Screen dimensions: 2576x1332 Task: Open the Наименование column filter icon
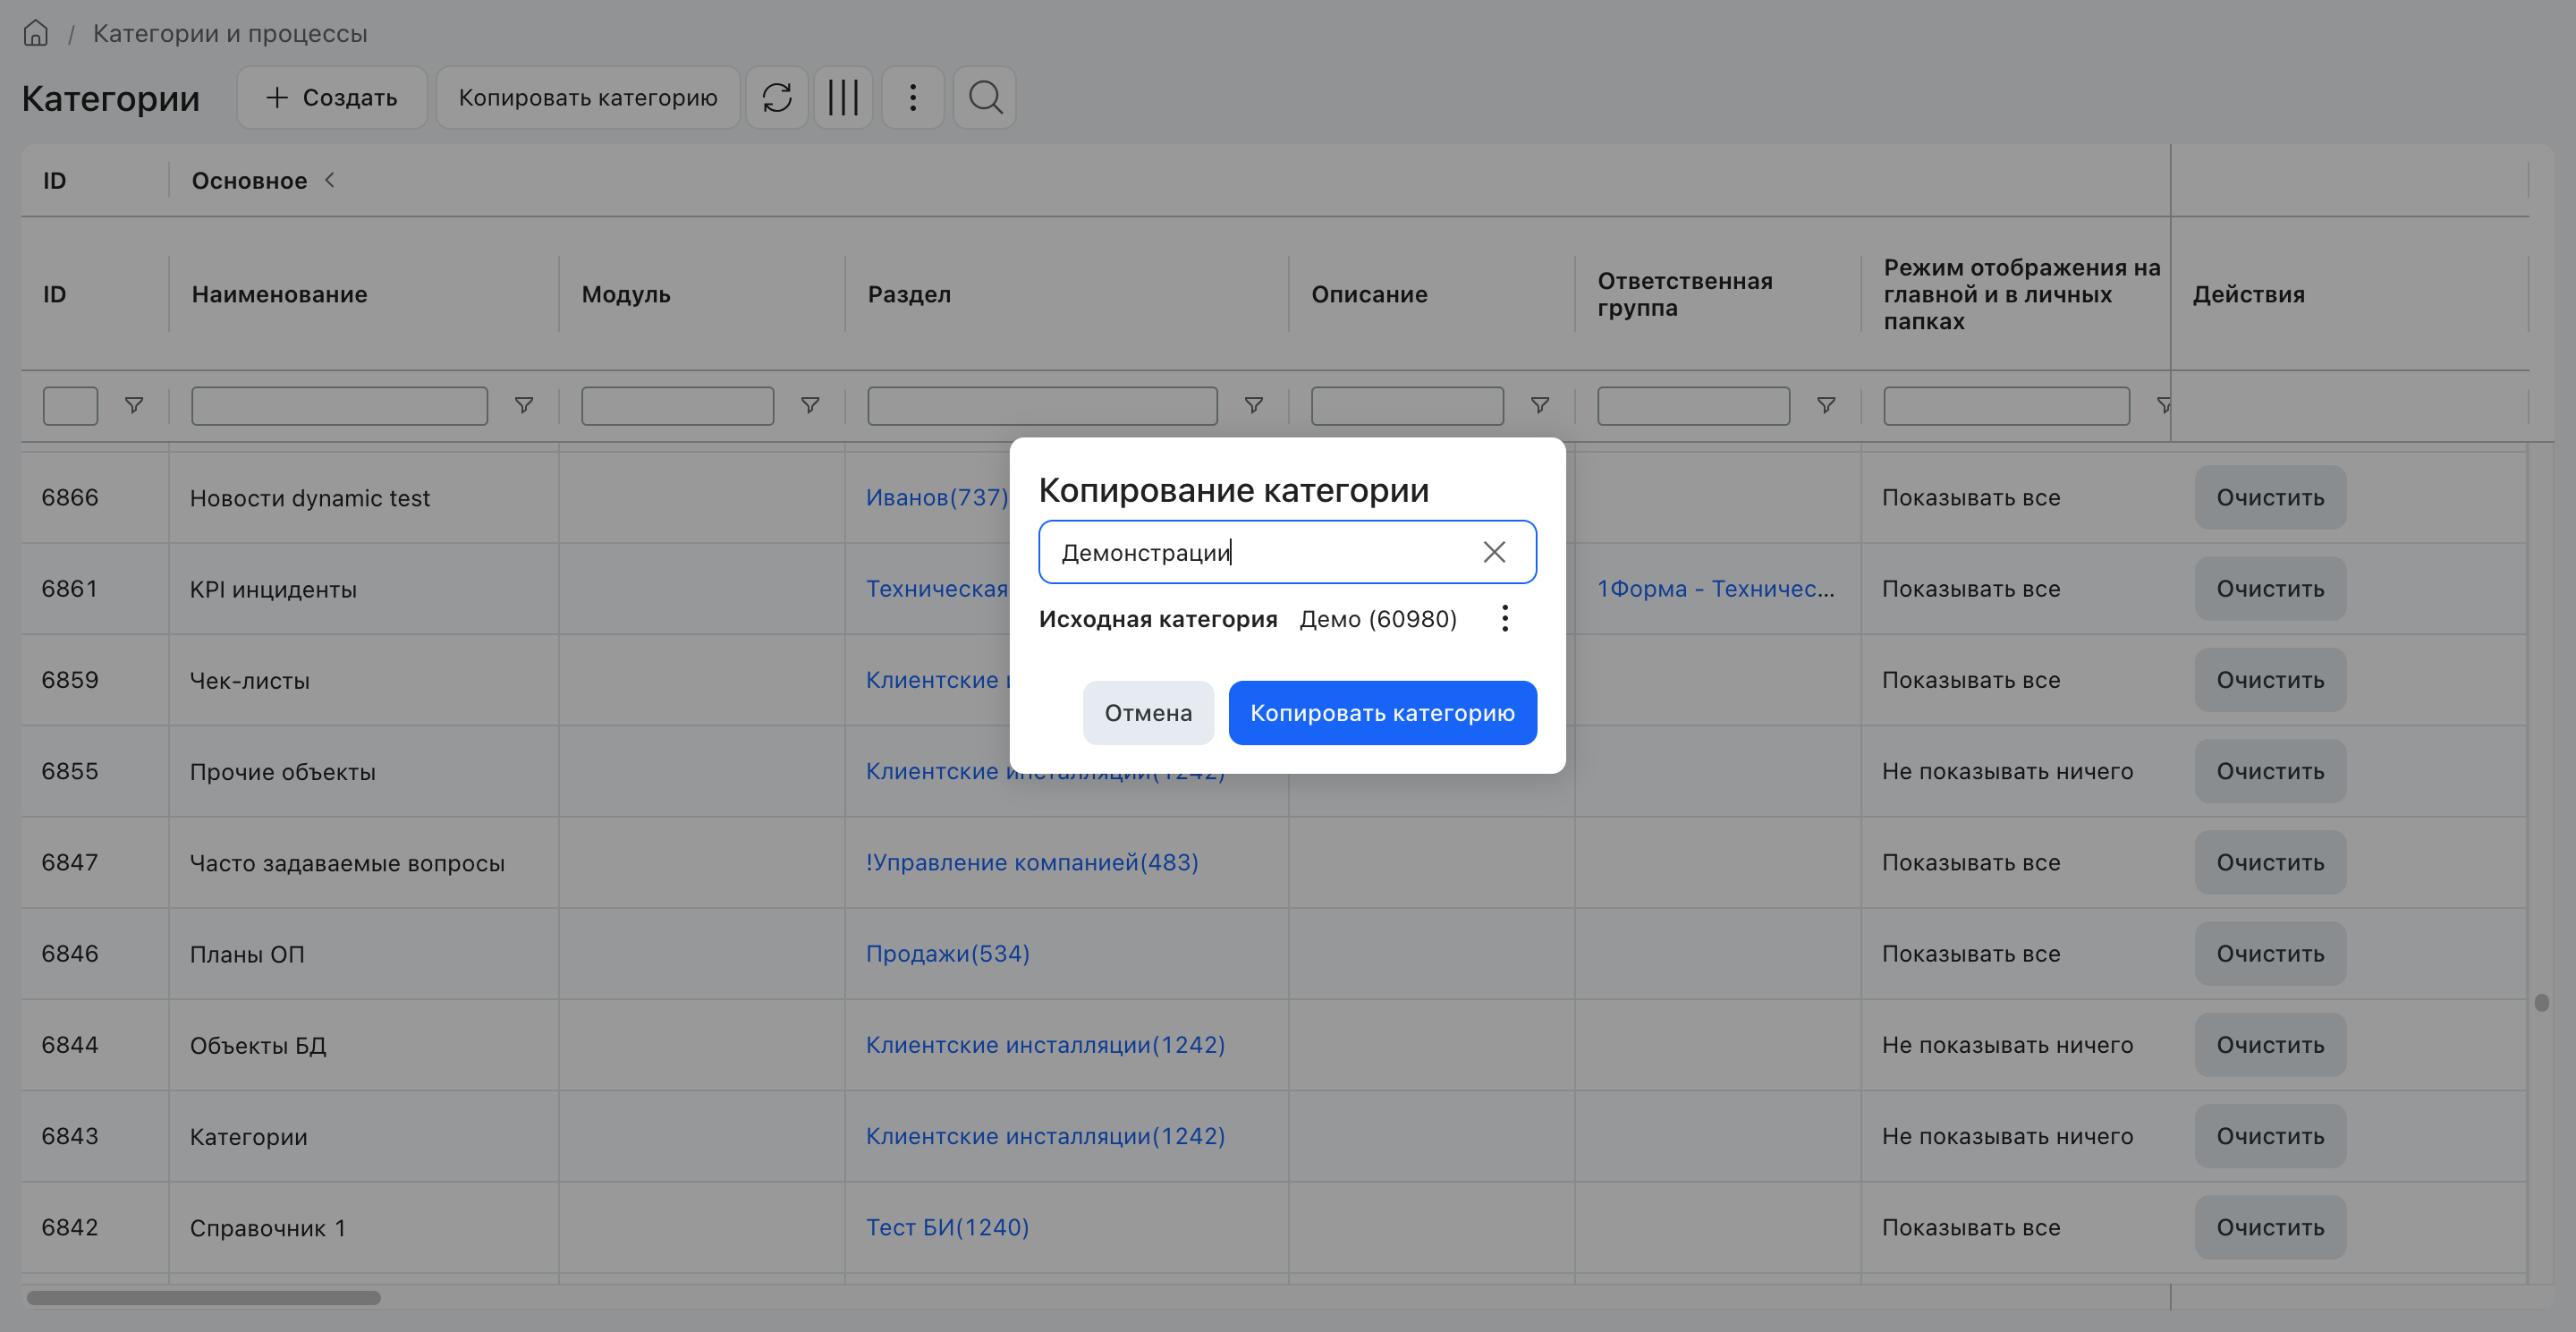tap(523, 405)
